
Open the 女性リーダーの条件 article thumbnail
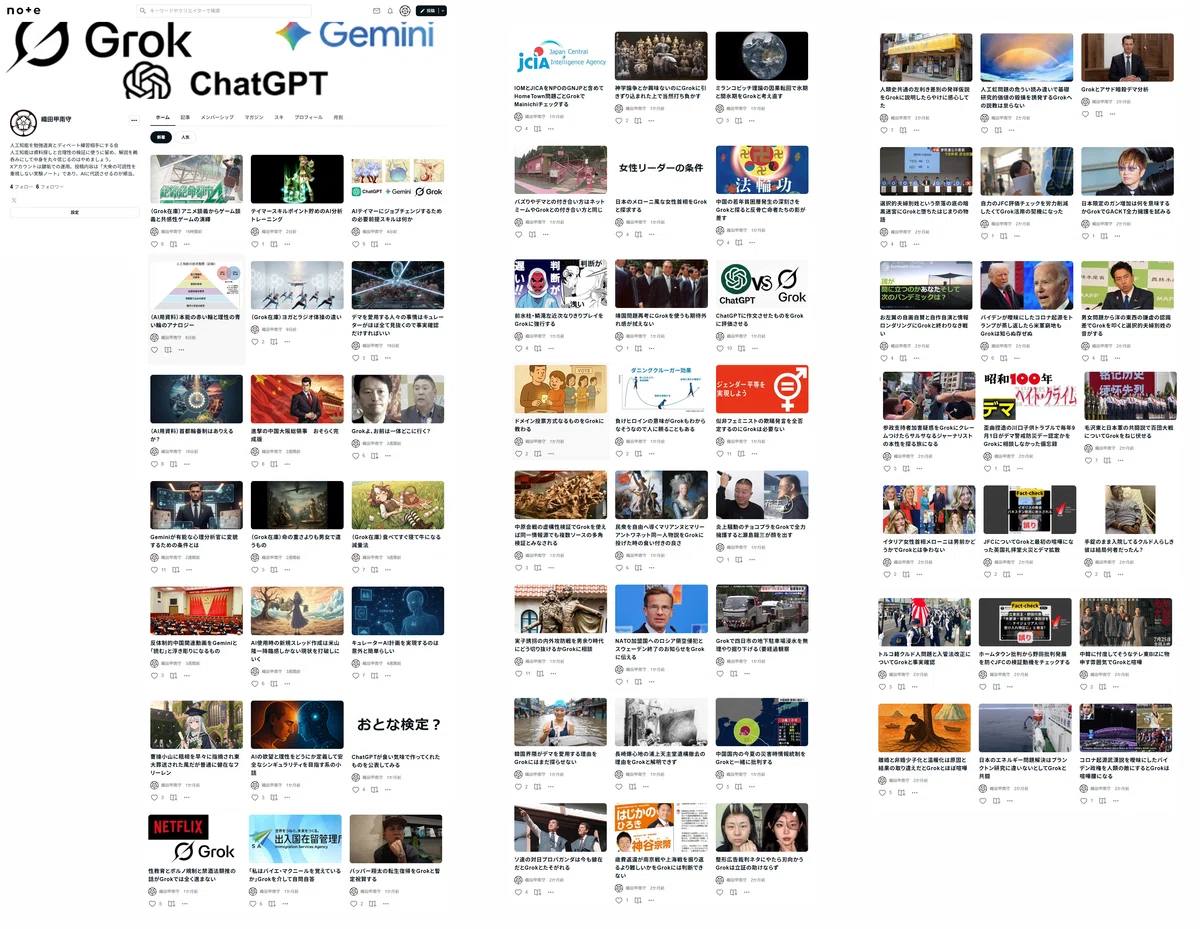pyautogui.click(x=661, y=170)
